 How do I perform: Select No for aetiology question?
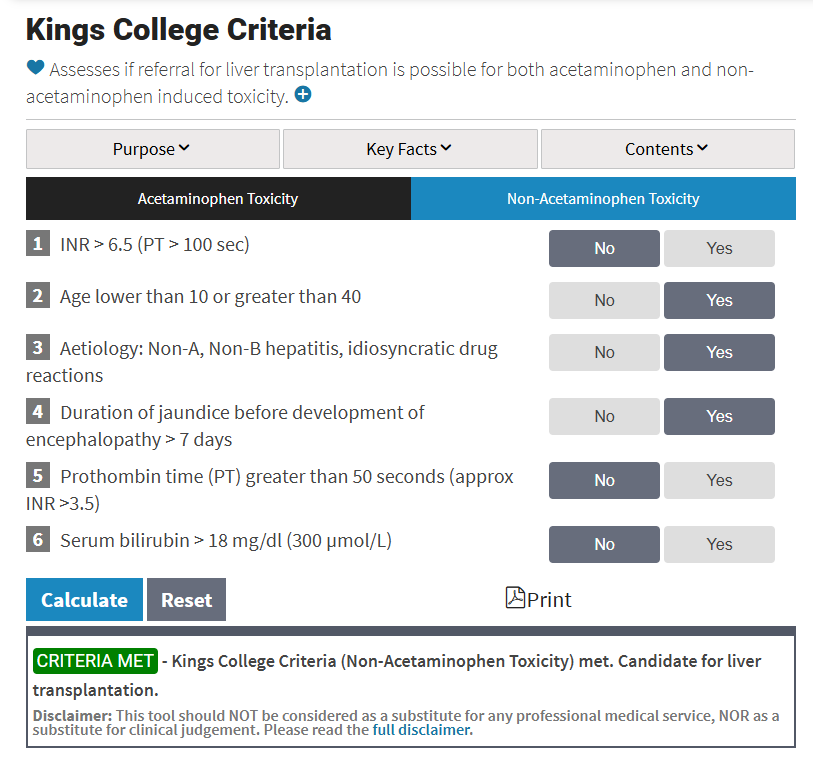604,352
